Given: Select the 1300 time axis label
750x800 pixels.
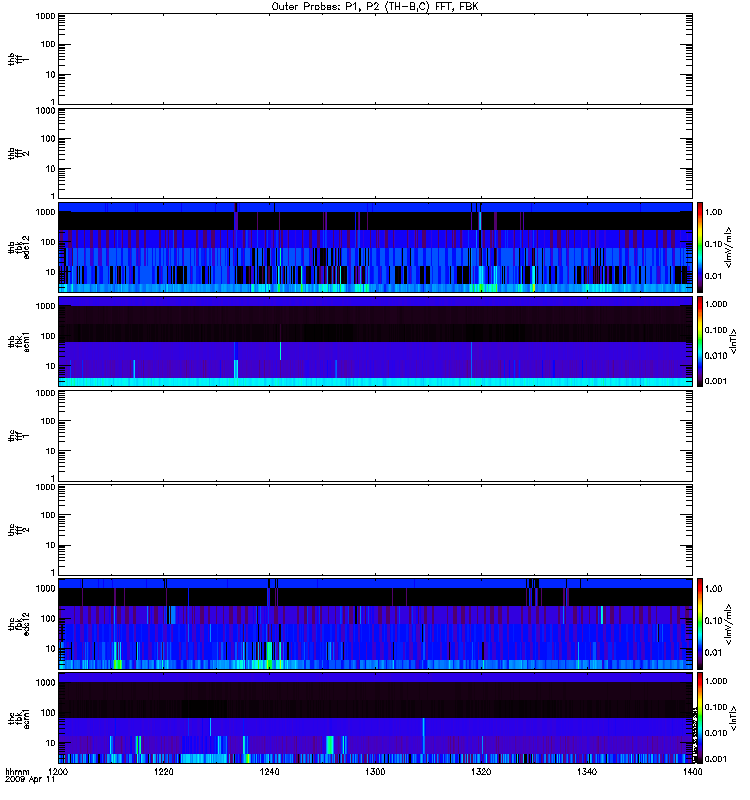Looking at the screenshot, I should click(x=376, y=772).
